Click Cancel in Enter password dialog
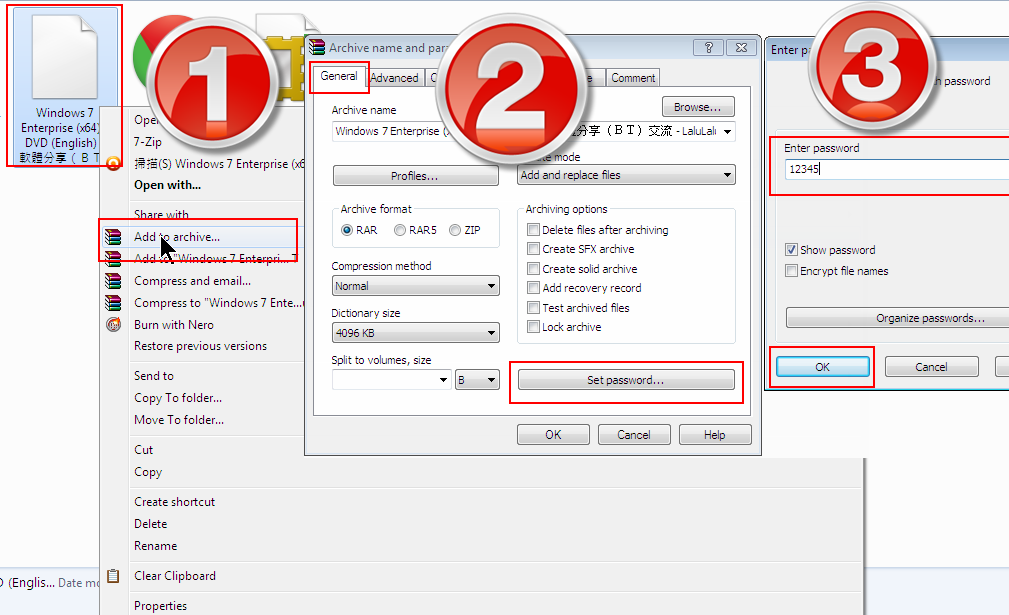The height and width of the screenshot is (615, 1009). 931,367
